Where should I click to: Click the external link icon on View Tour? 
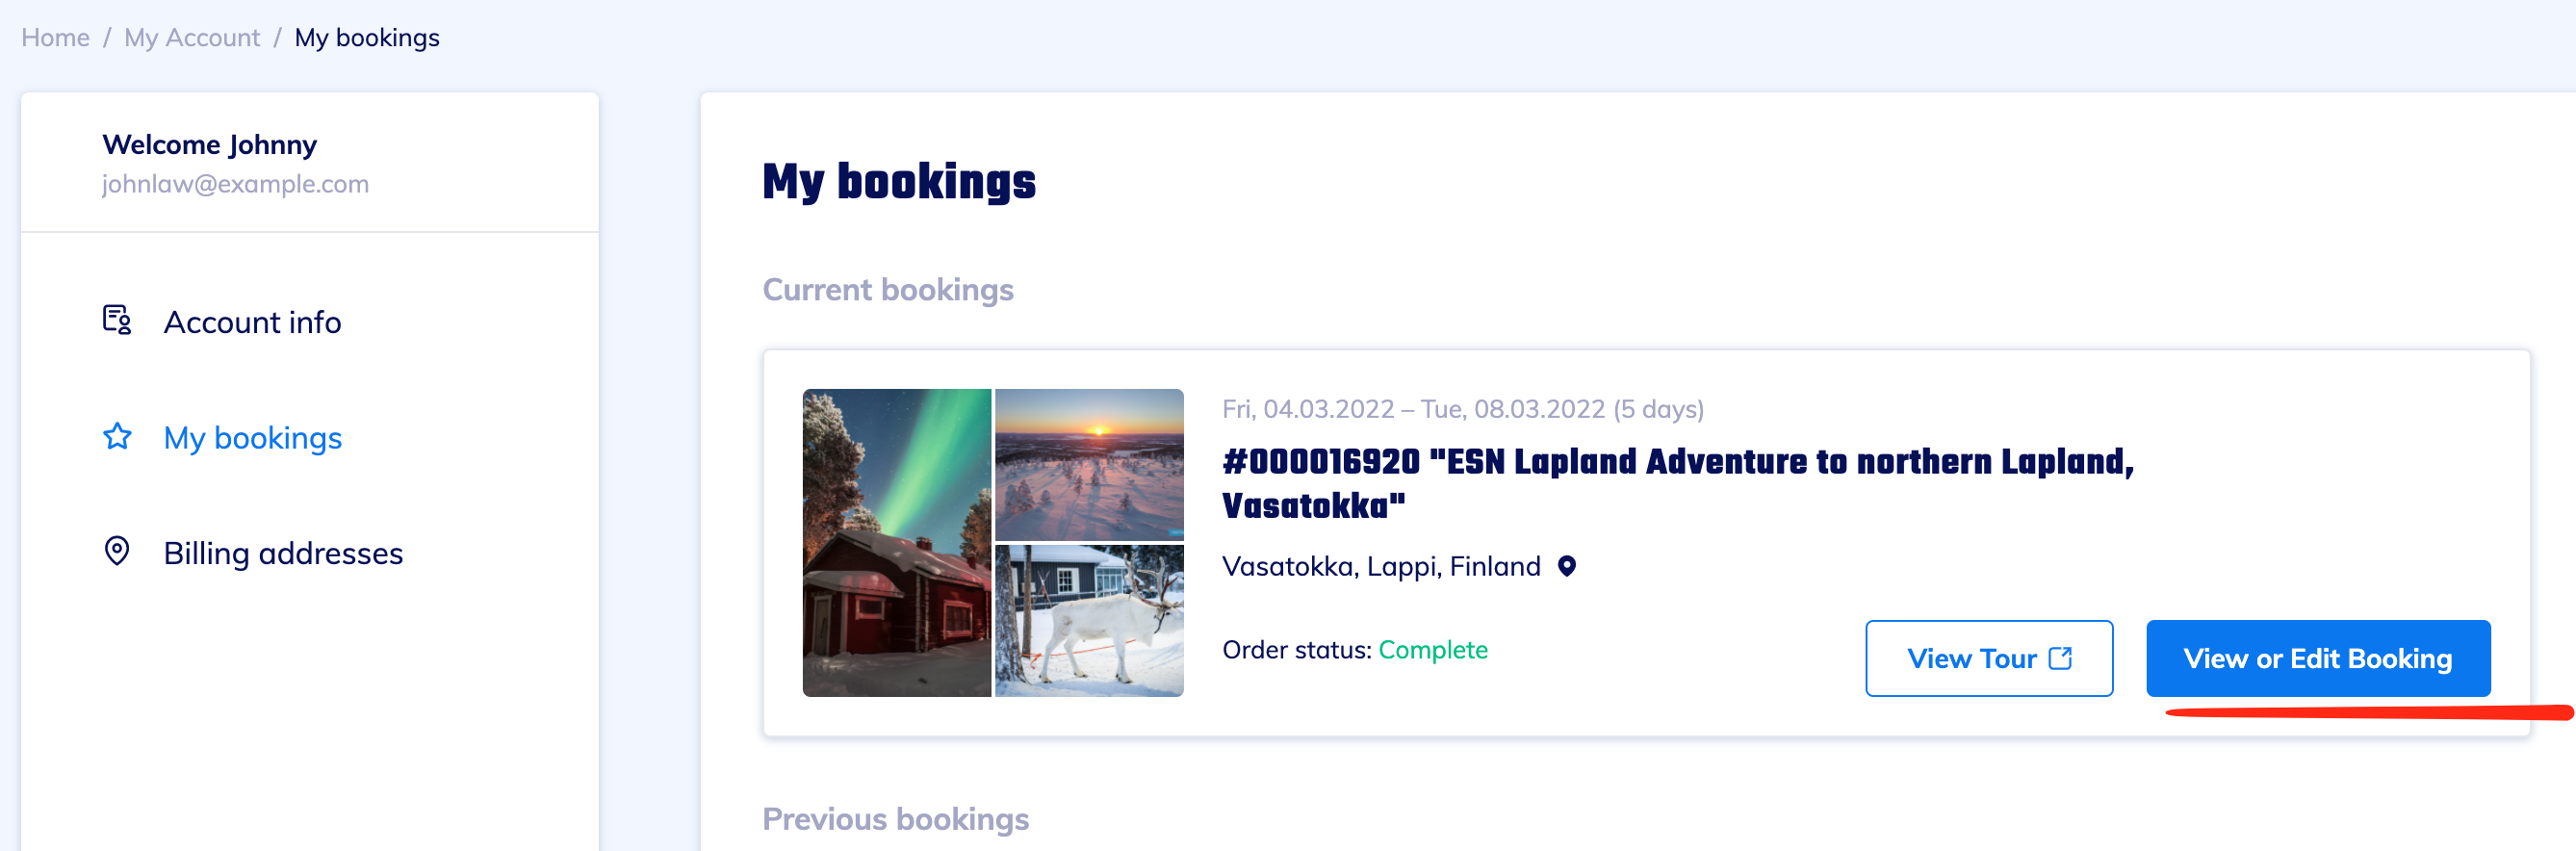[x=2060, y=658]
